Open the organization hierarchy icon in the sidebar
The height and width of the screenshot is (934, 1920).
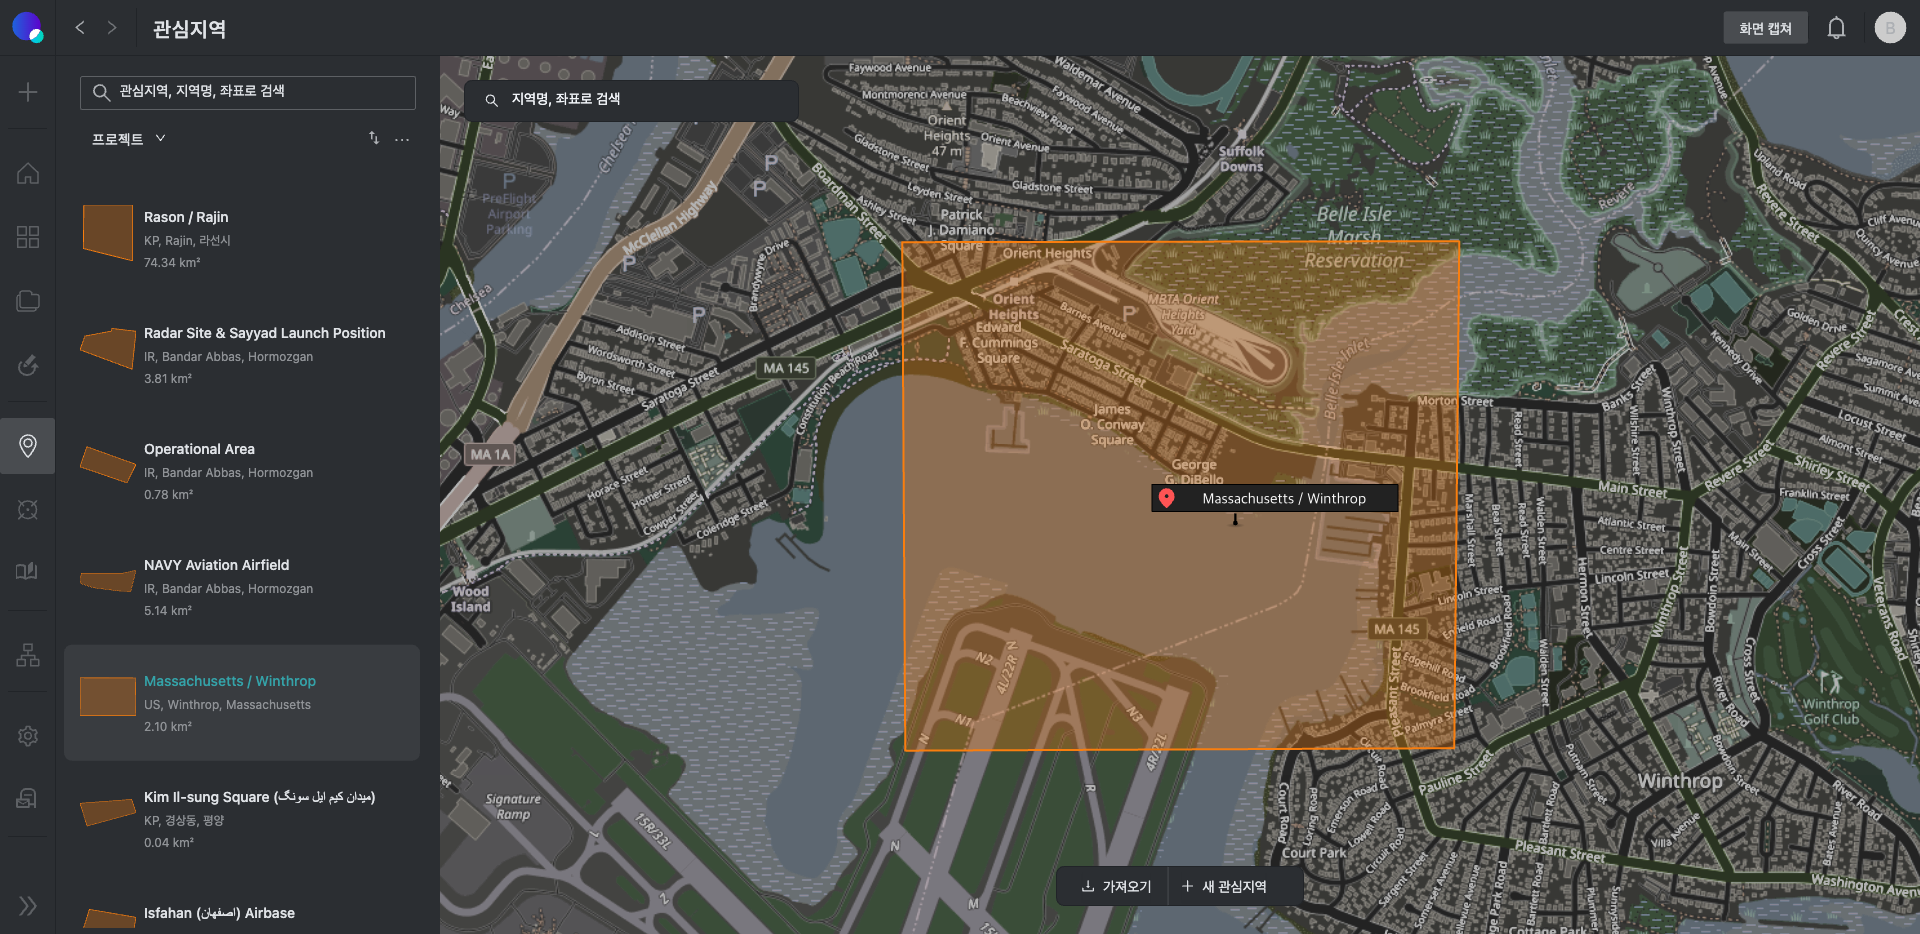tap(28, 655)
